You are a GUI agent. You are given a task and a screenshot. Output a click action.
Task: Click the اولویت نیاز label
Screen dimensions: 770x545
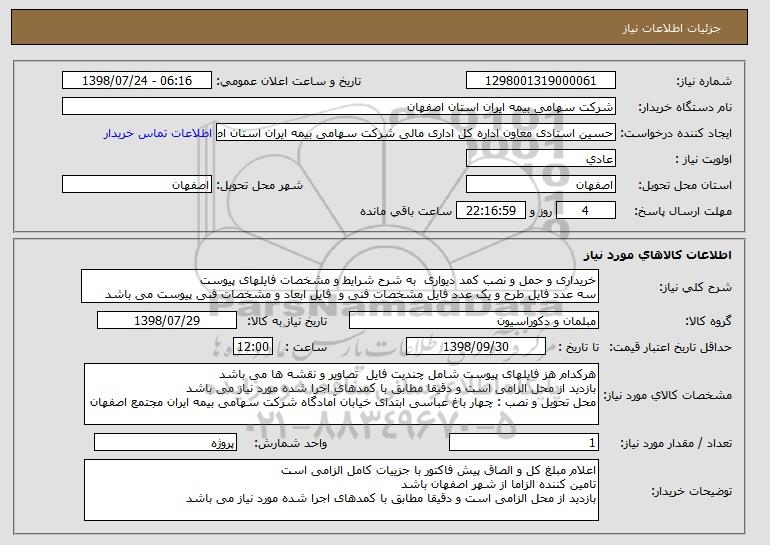703,159
